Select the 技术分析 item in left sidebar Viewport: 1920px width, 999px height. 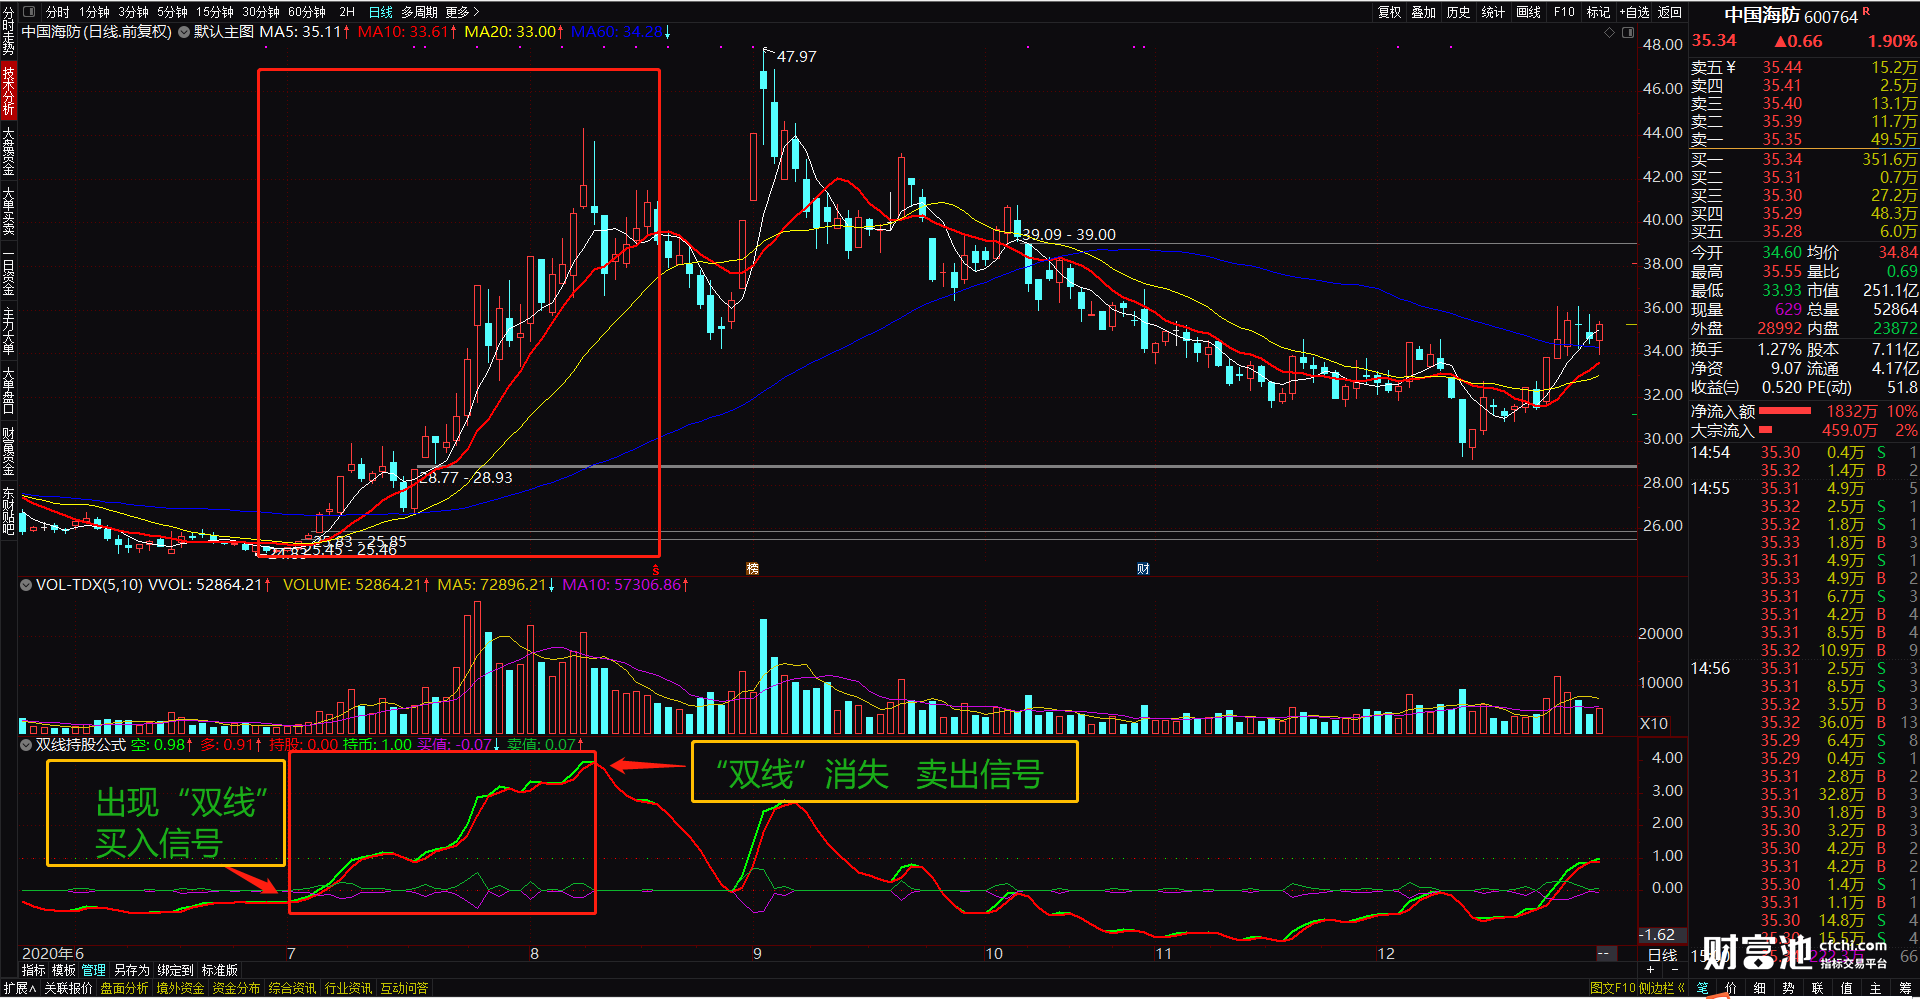(8, 90)
